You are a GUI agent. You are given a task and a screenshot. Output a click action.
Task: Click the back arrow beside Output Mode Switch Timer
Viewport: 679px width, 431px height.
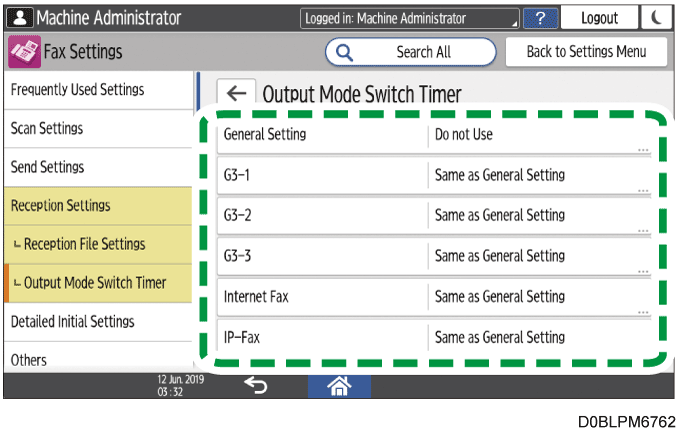tap(236, 94)
